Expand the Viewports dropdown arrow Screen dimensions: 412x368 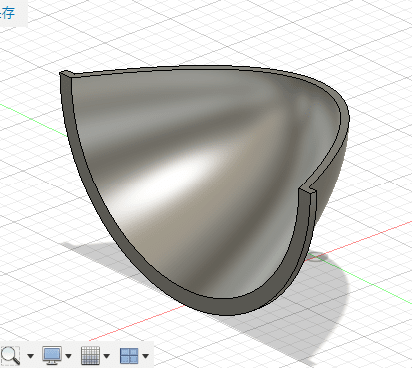(145, 356)
